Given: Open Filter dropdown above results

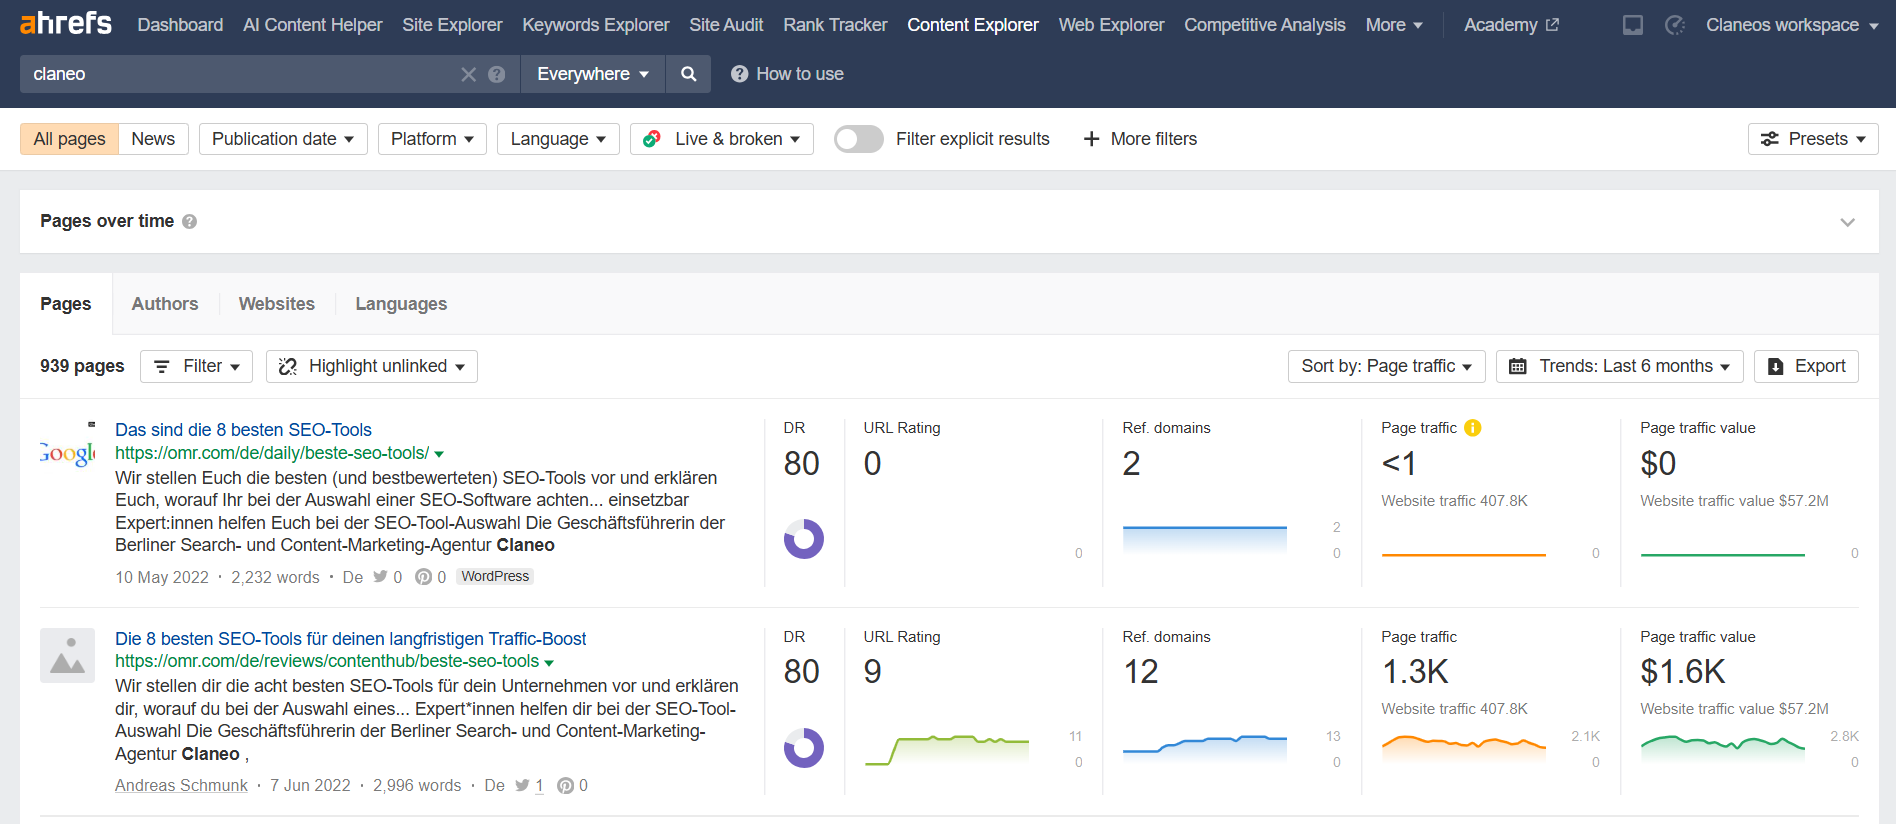Looking at the screenshot, I should point(196,366).
